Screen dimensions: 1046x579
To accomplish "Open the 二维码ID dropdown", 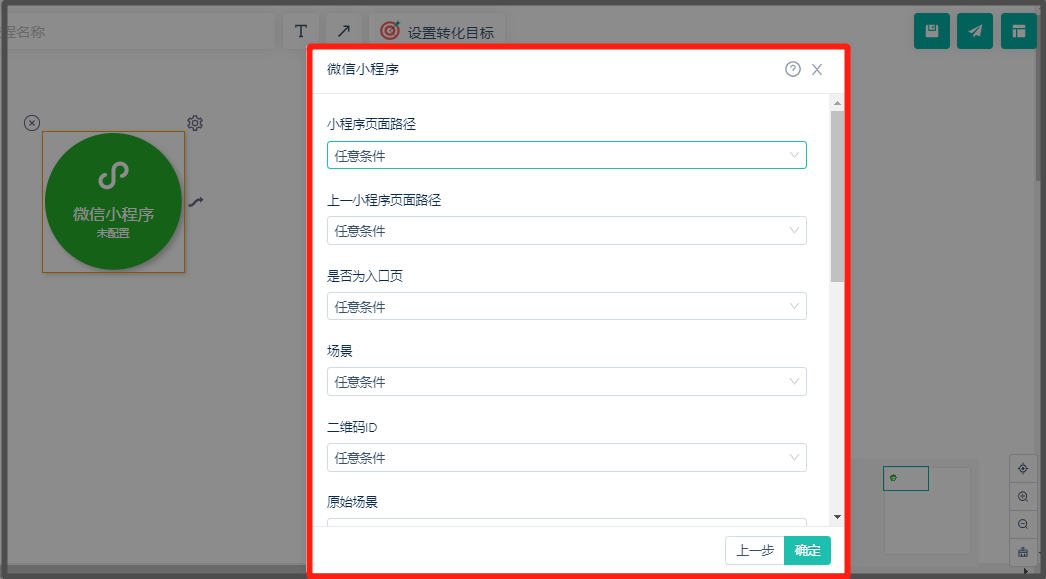I will tap(566, 458).
